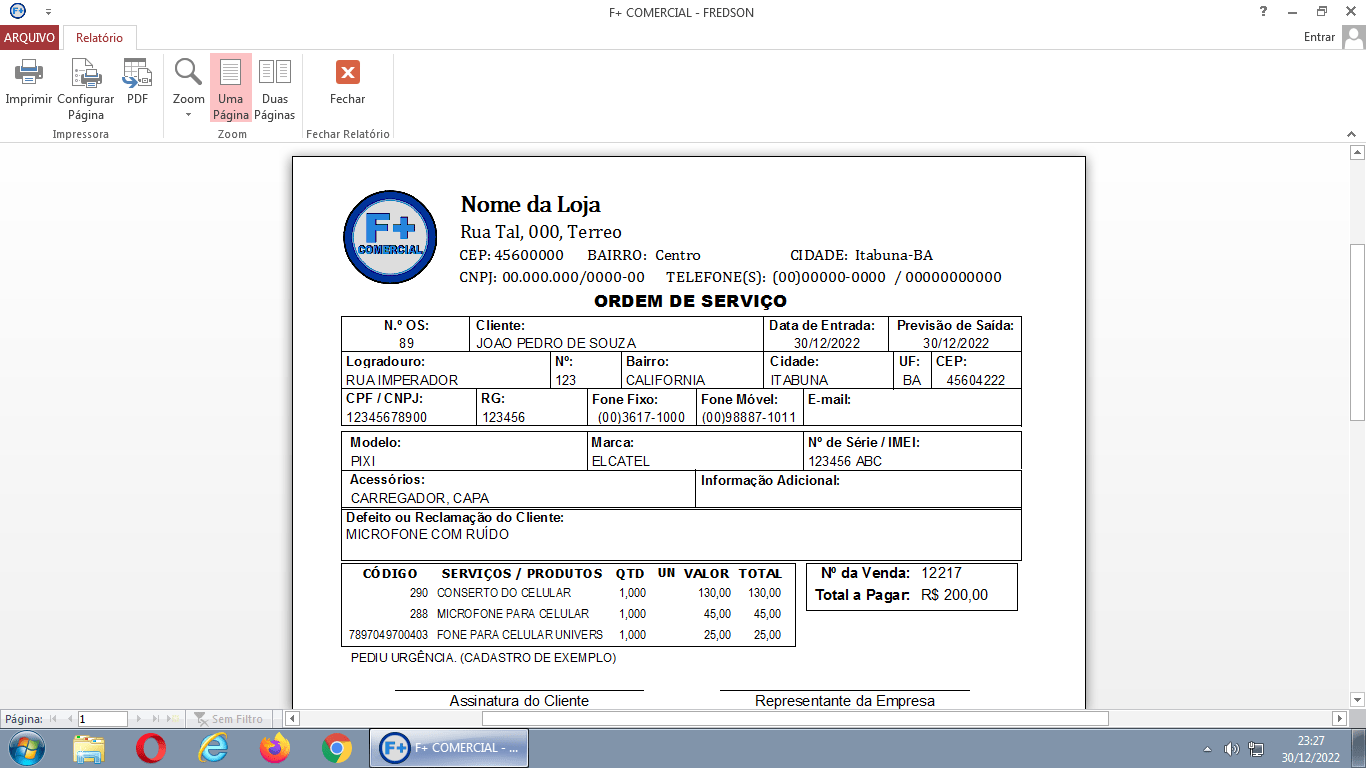Viewport: 1366px width, 768px height.
Task: Click the horizontal scrollbar left arrow
Action: pos(293,719)
